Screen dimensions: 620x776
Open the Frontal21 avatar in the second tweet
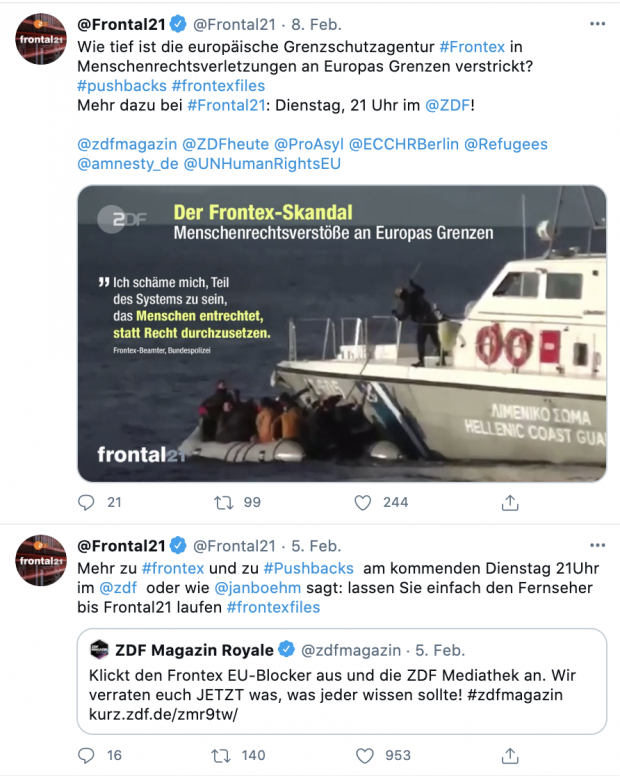coord(41,563)
